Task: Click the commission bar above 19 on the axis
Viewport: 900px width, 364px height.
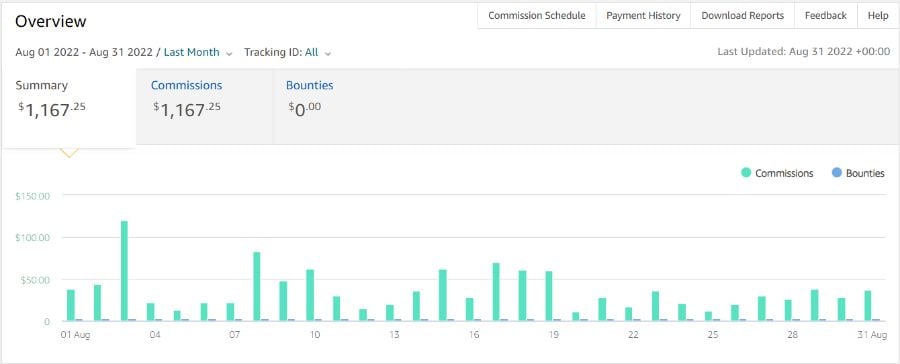Action: coord(549,296)
